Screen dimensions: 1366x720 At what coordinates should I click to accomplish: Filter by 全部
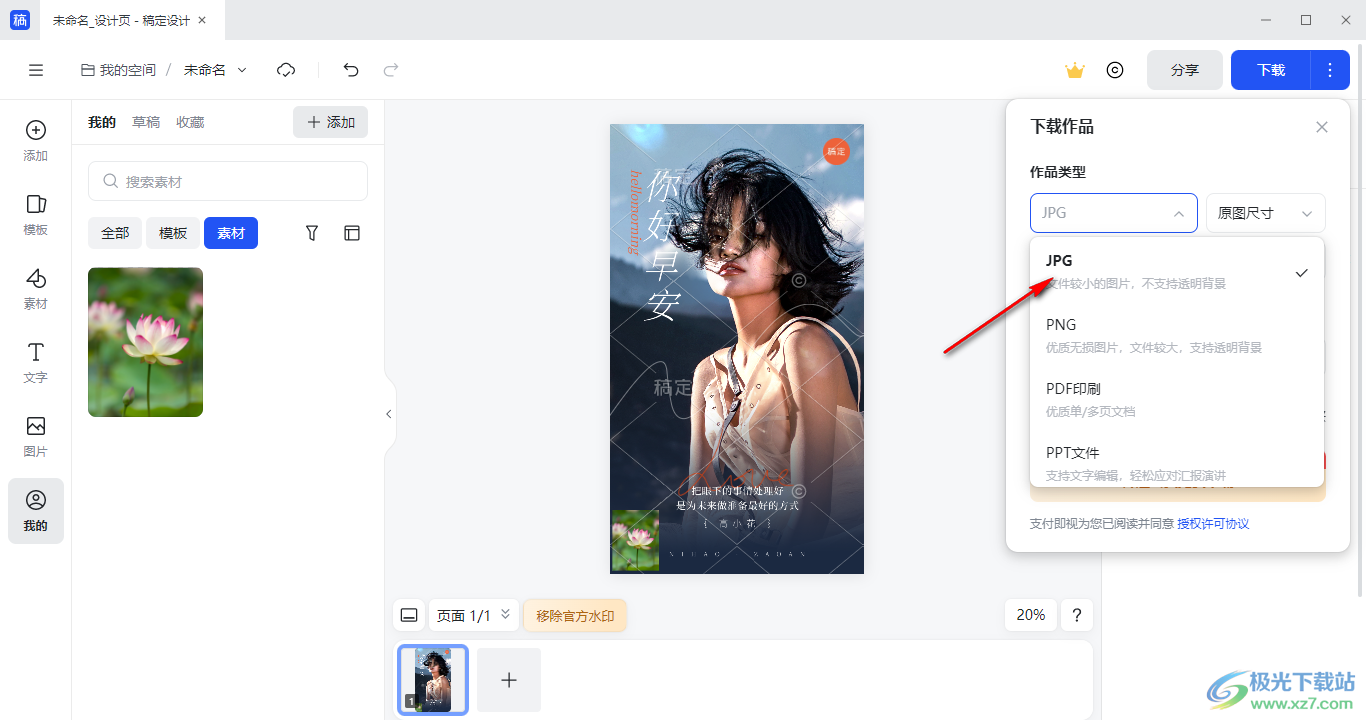(115, 233)
